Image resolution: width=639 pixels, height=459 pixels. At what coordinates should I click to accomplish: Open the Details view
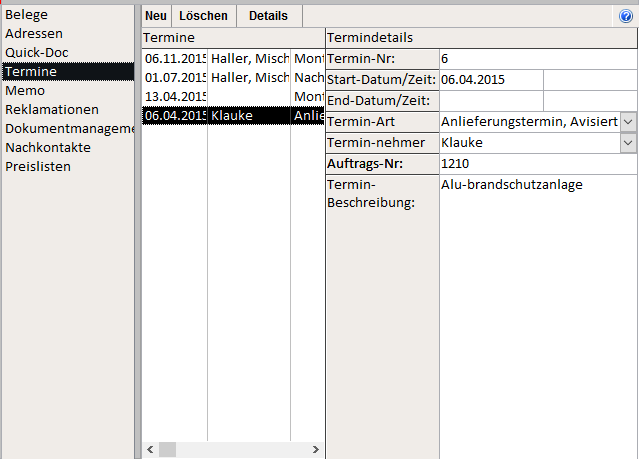tap(268, 16)
